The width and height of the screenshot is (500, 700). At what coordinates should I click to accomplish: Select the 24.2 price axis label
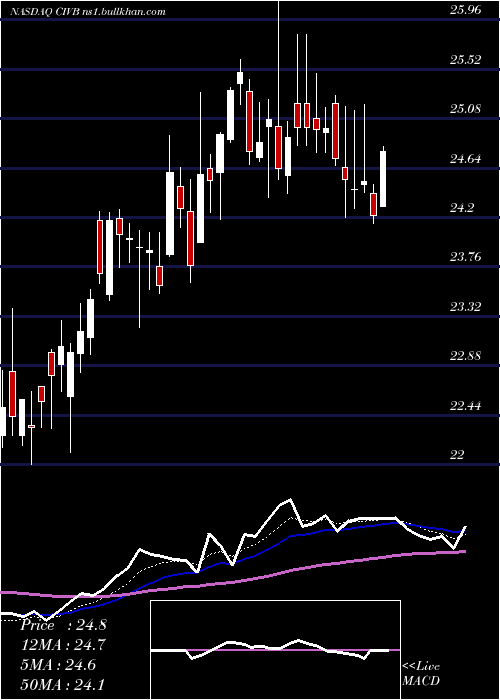[x=462, y=208]
